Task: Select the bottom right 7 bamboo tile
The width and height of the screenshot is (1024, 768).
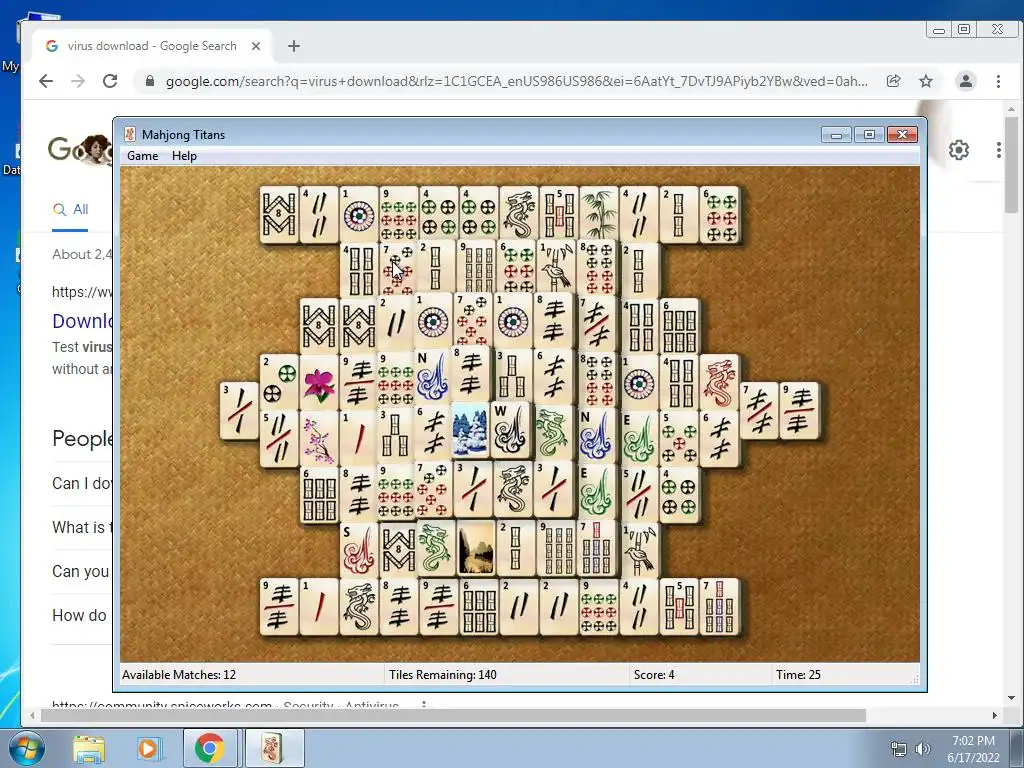Action: pos(719,607)
